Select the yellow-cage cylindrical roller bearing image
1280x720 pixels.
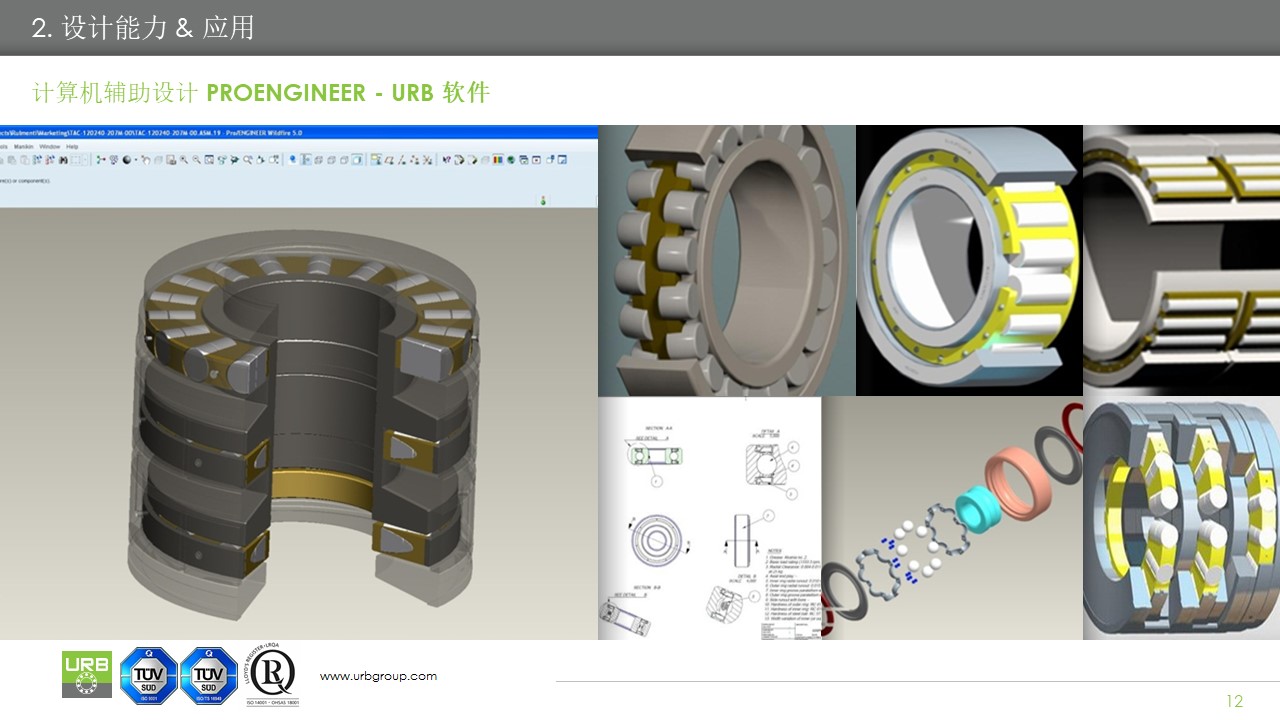[969, 260]
